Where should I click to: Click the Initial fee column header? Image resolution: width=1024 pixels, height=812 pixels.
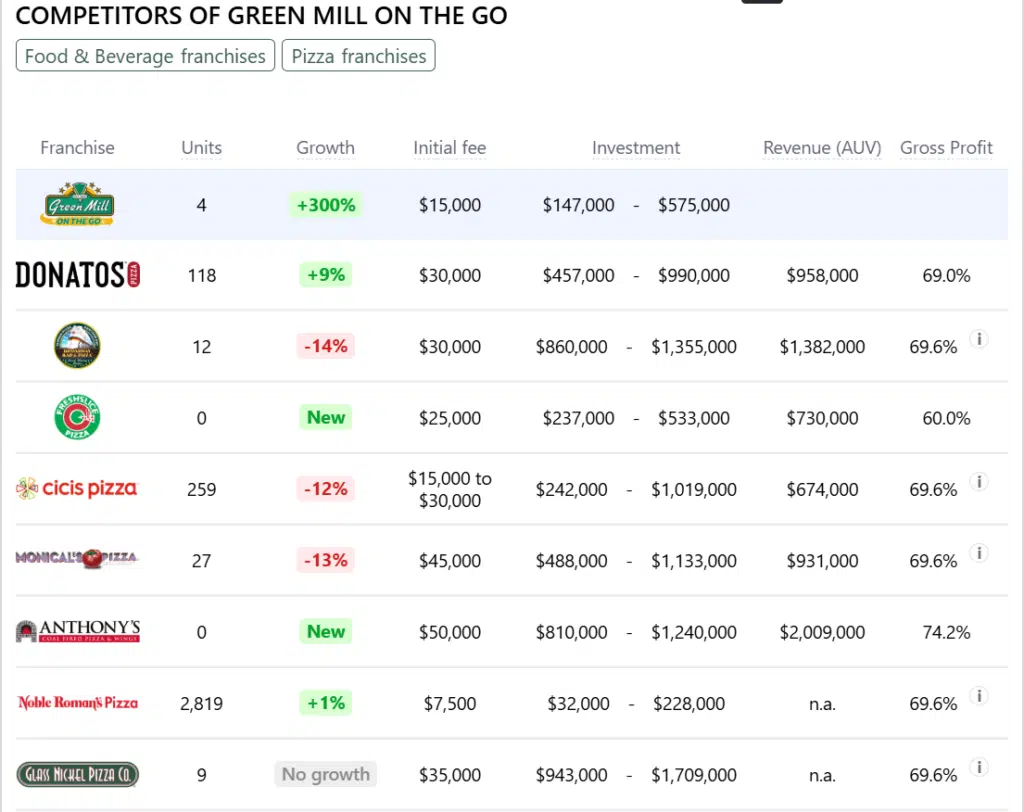click(449, 148)
